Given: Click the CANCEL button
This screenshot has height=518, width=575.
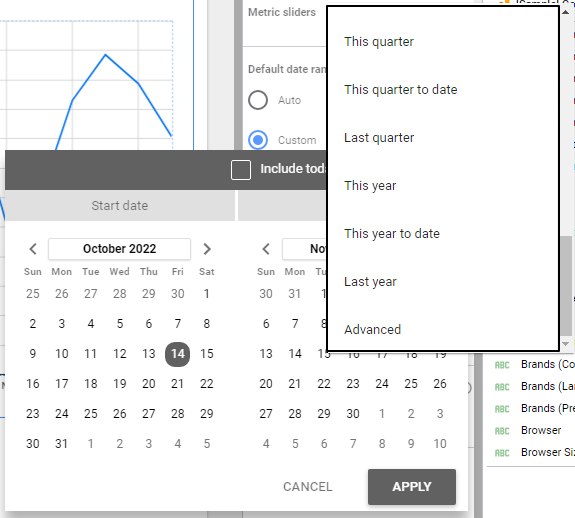Looking at the screenshot, I should pos(308,486).
